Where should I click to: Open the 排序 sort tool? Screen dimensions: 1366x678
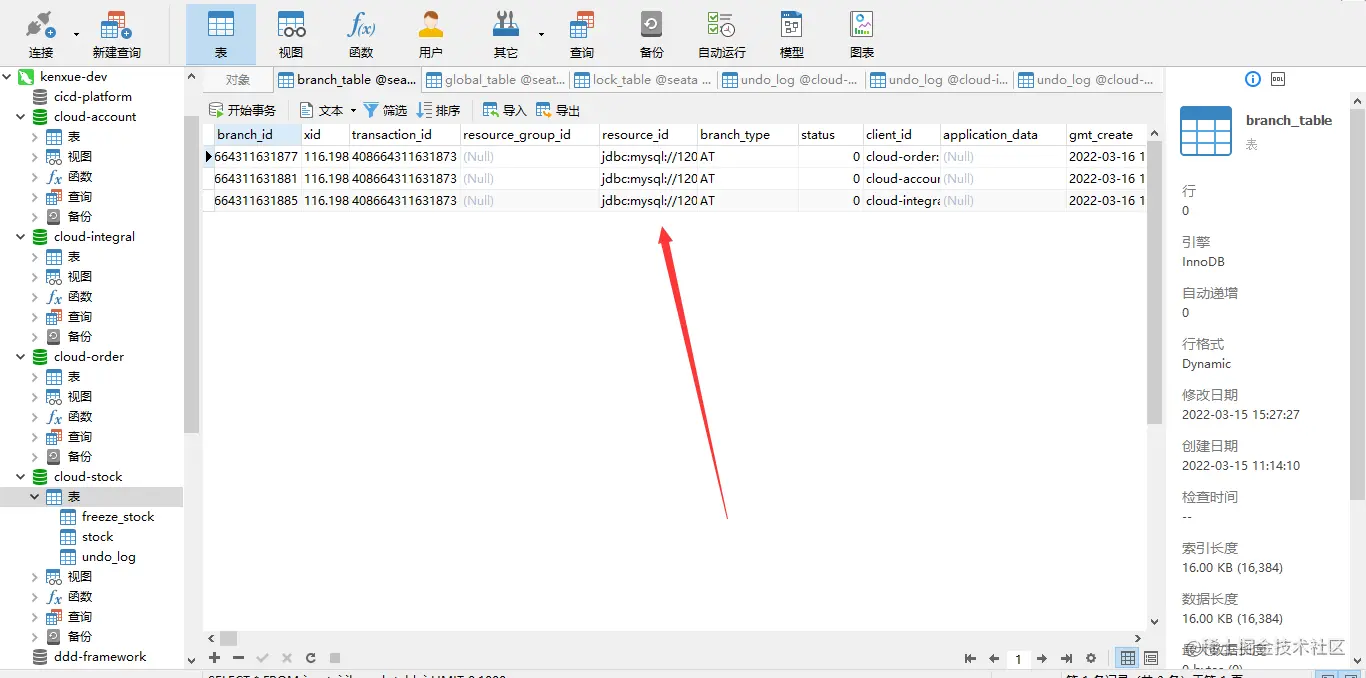pyautogui.click(x=438, y=110)
